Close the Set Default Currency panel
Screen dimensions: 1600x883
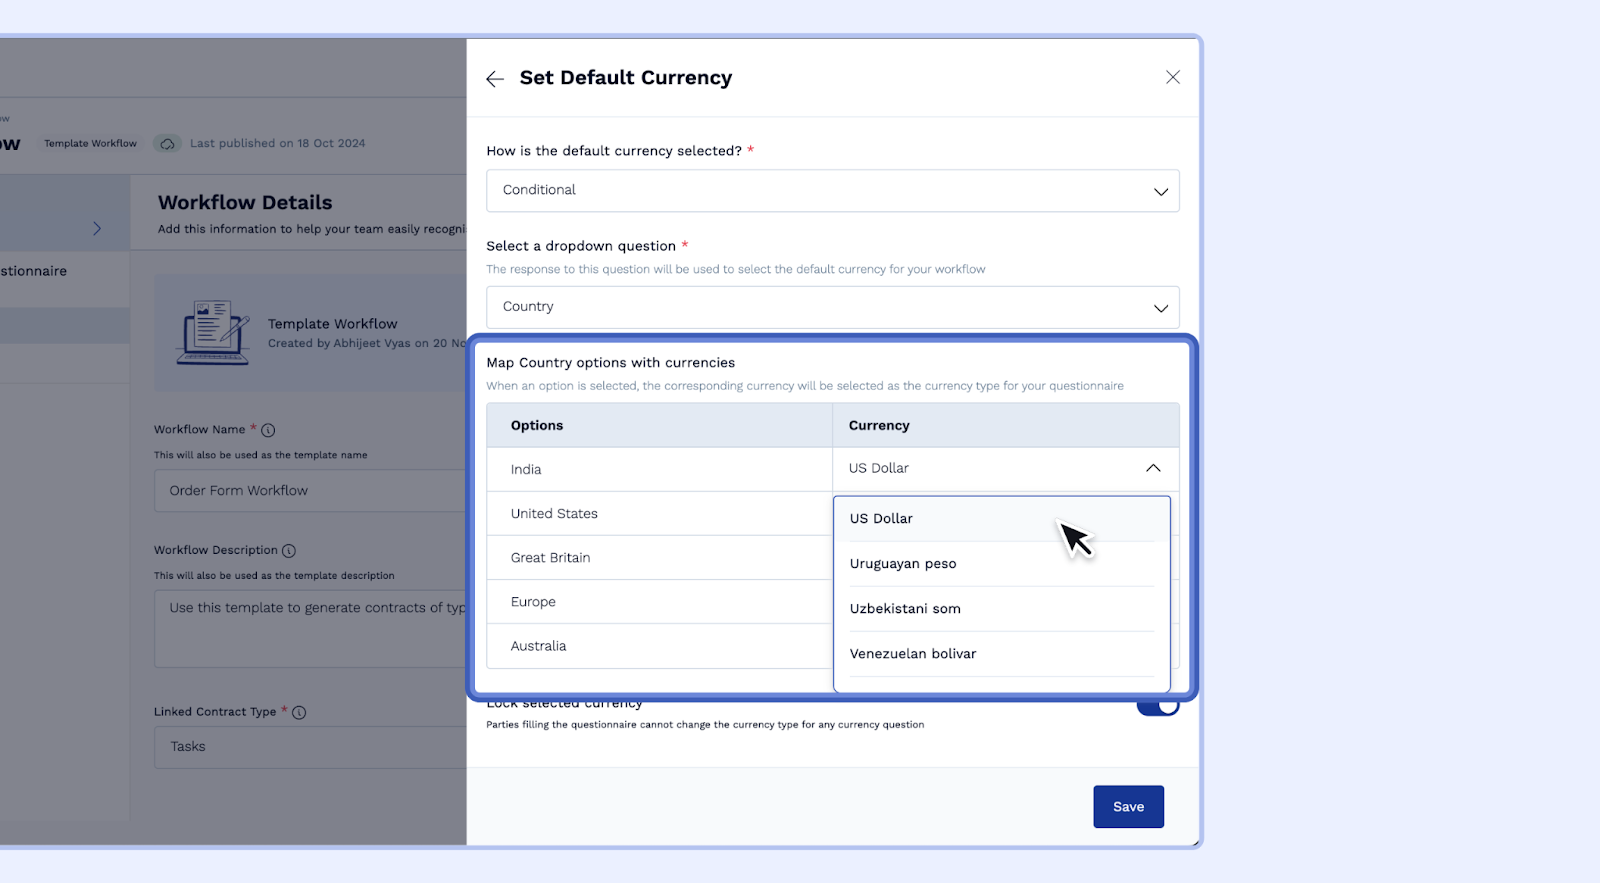tap(1173, 77)
